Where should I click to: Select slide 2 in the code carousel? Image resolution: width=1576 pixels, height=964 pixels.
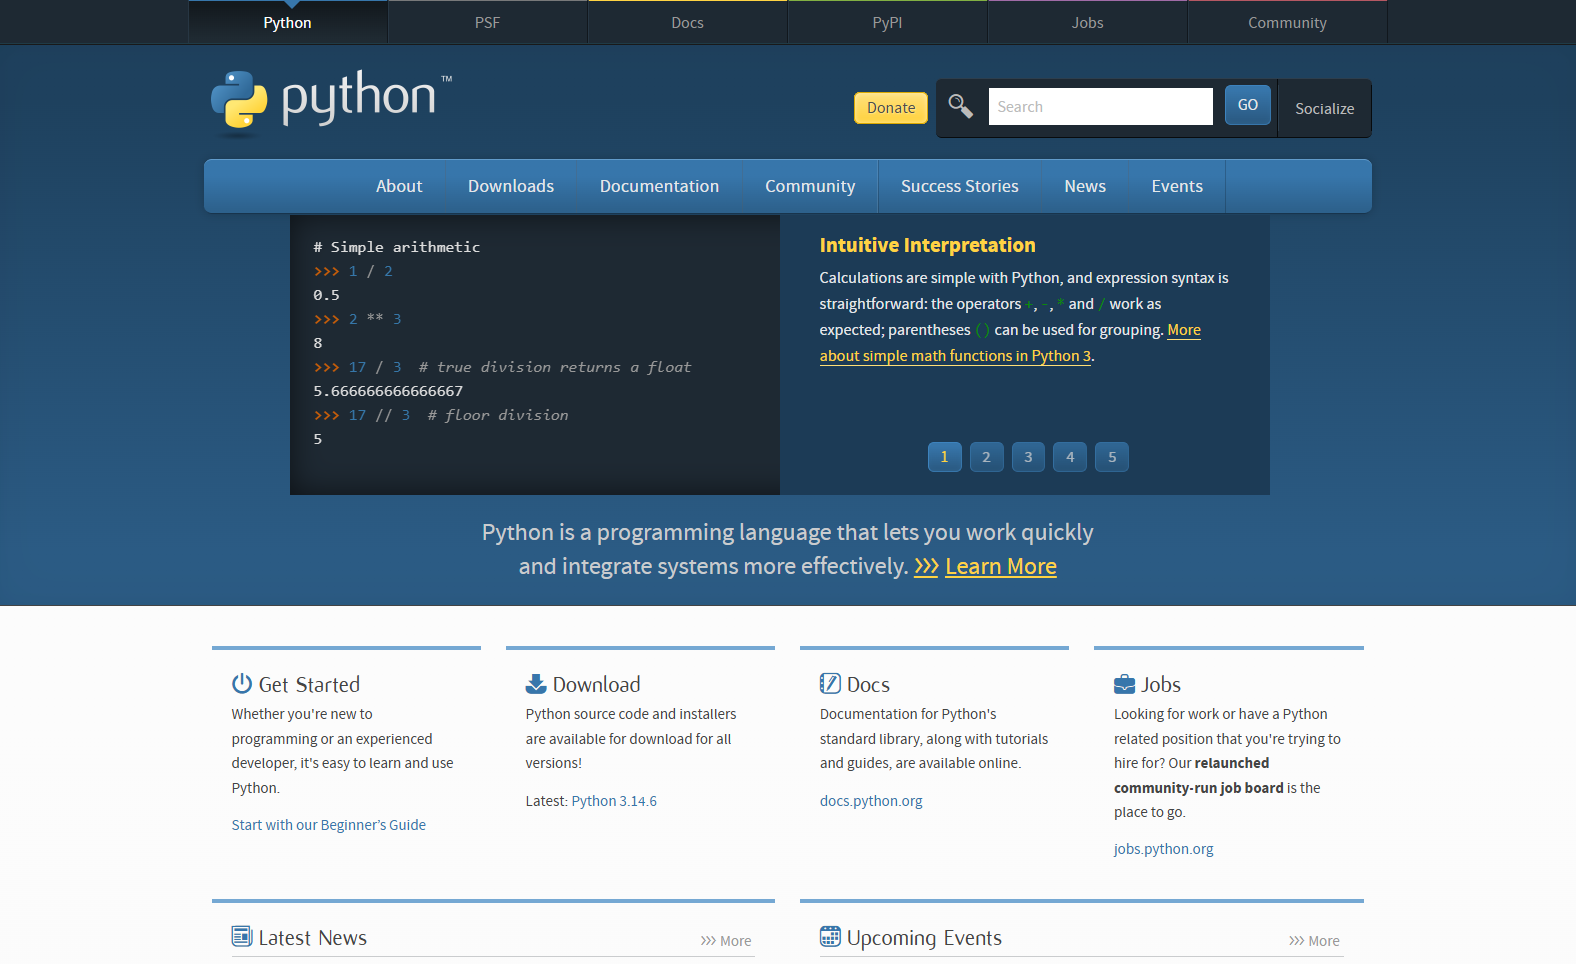pos(987,457)
